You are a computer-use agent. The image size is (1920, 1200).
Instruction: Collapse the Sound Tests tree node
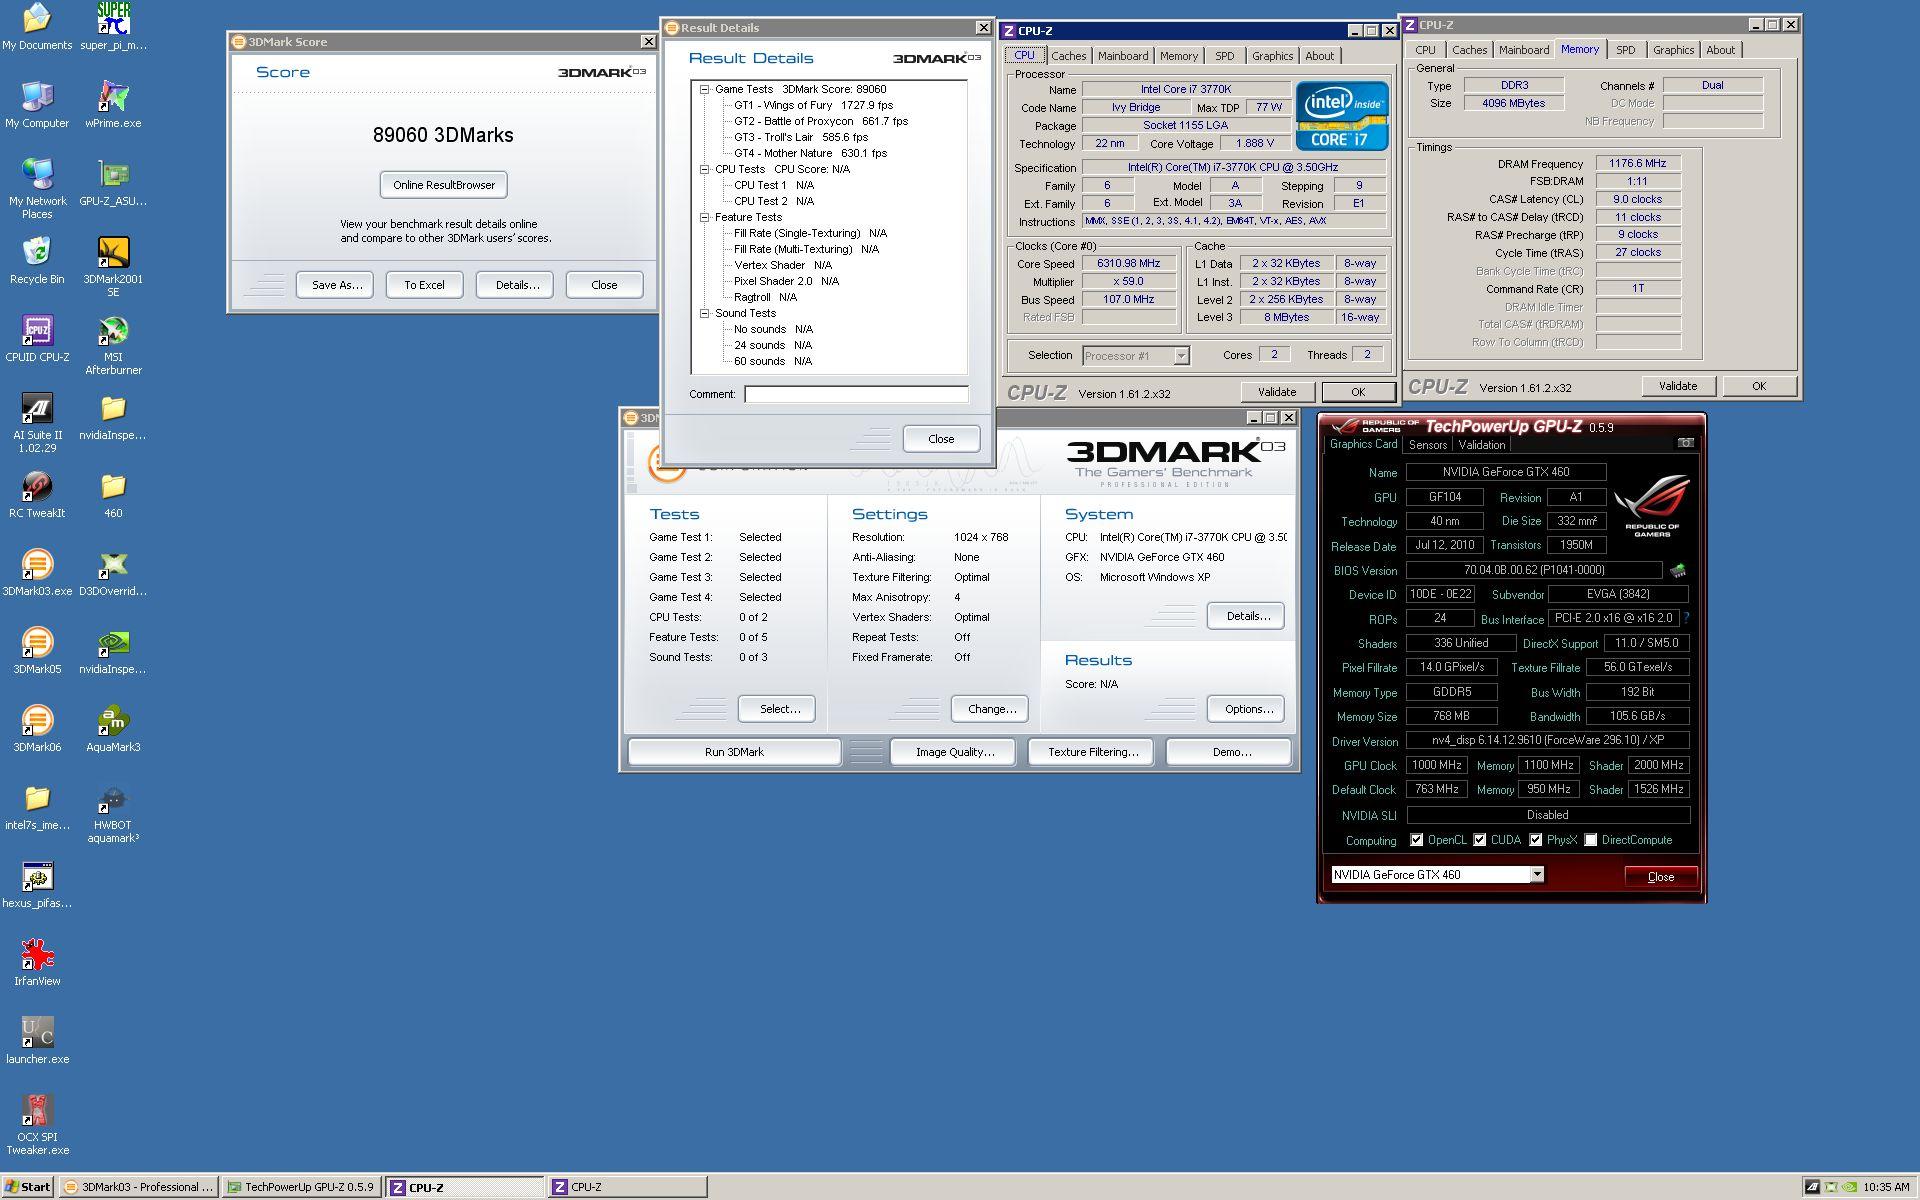pyautogui.click(x=705, y=313)
